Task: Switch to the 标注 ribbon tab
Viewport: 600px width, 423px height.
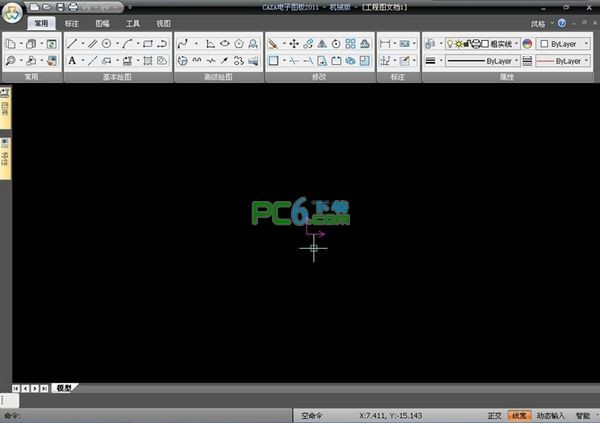Action: point(72,22)
